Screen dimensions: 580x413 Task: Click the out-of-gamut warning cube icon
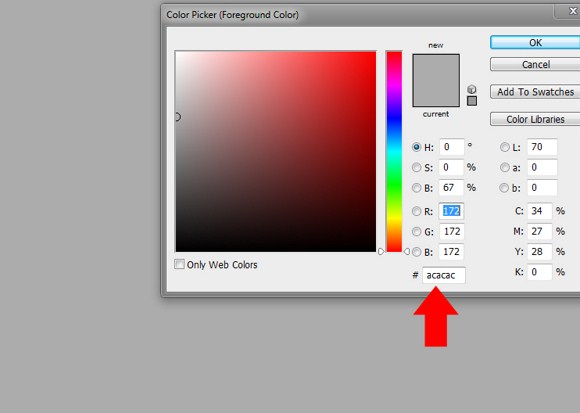[472, 89]
